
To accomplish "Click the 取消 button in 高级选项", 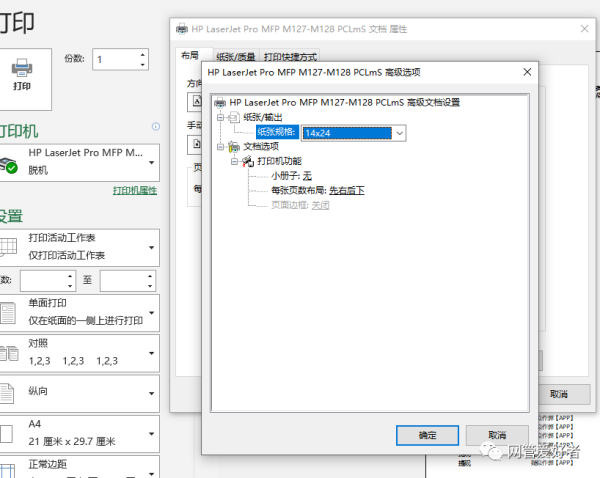I will point(497,435).
